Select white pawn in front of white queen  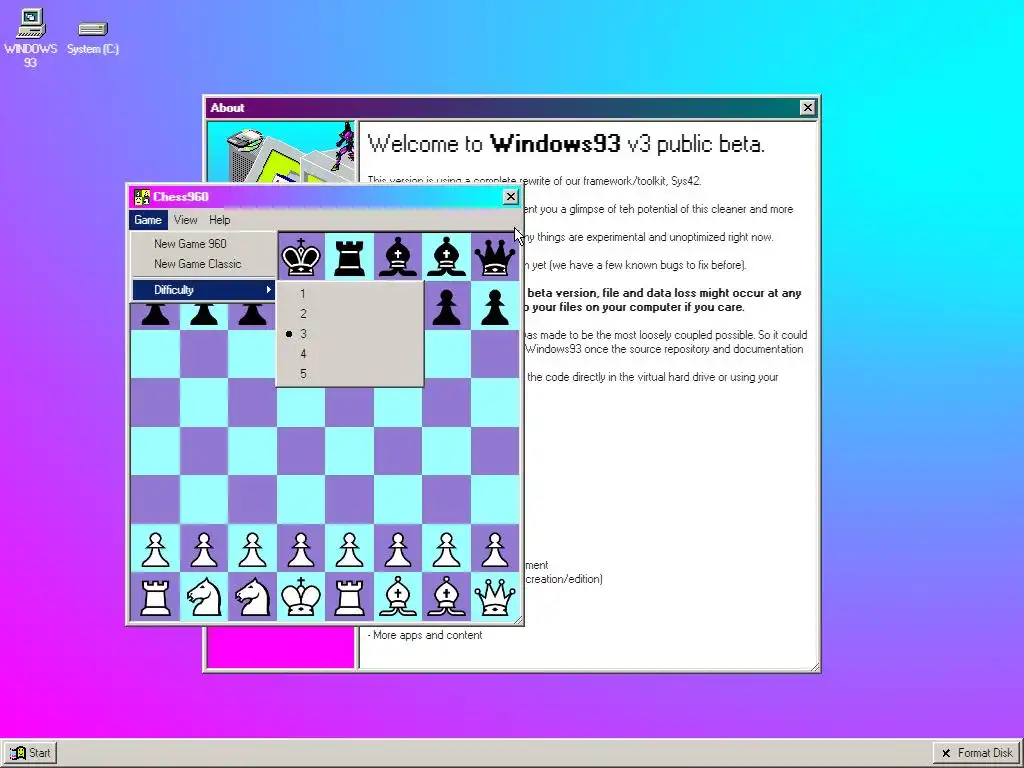coord(494,549)
